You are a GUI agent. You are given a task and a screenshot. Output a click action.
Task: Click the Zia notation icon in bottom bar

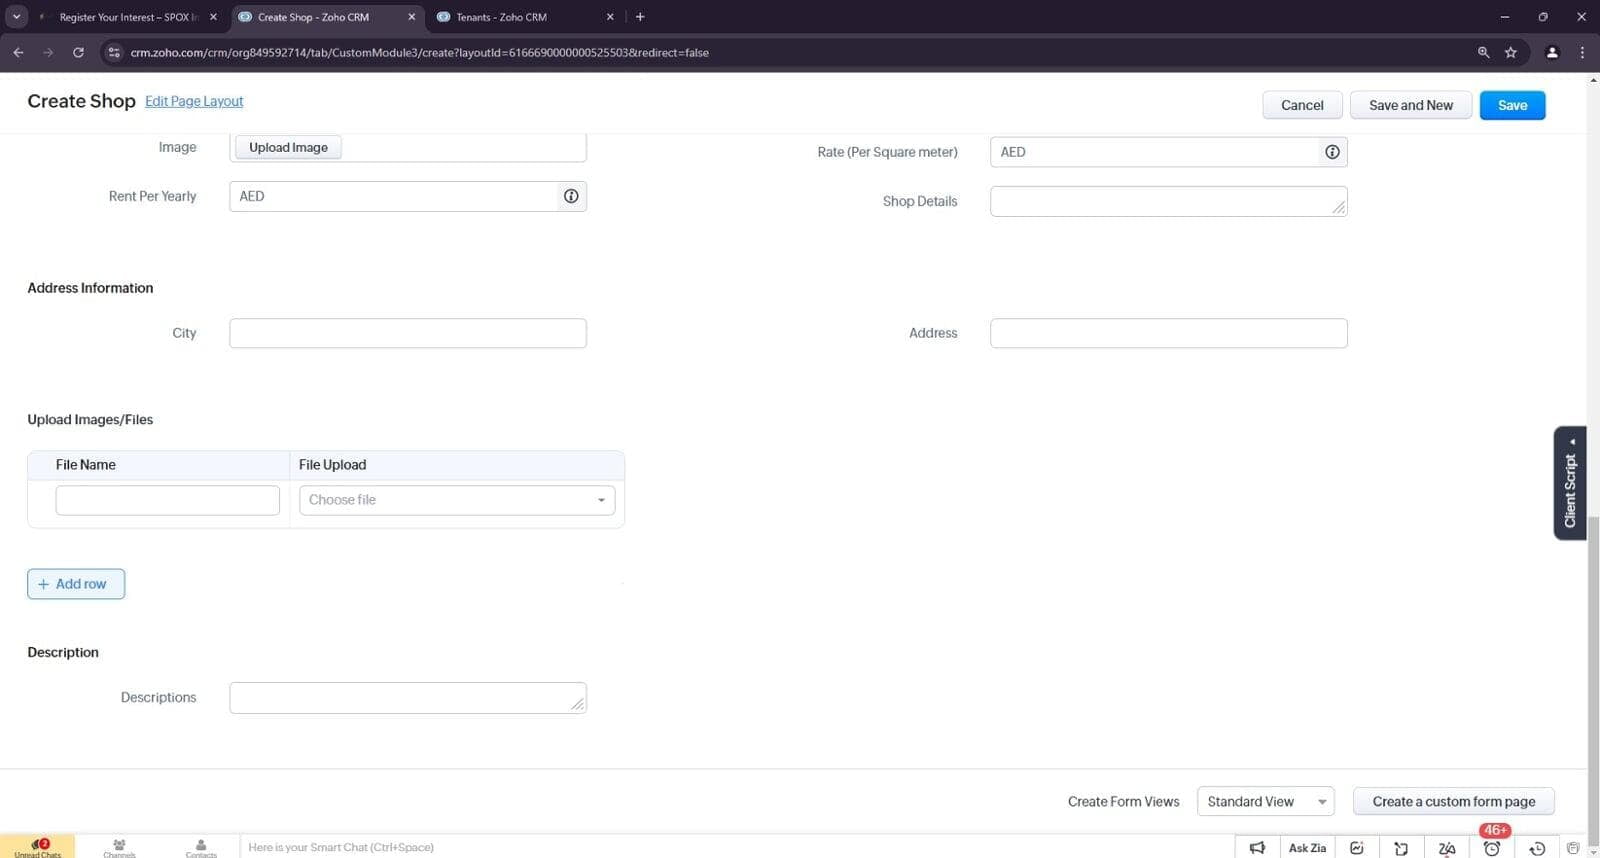1447,848
